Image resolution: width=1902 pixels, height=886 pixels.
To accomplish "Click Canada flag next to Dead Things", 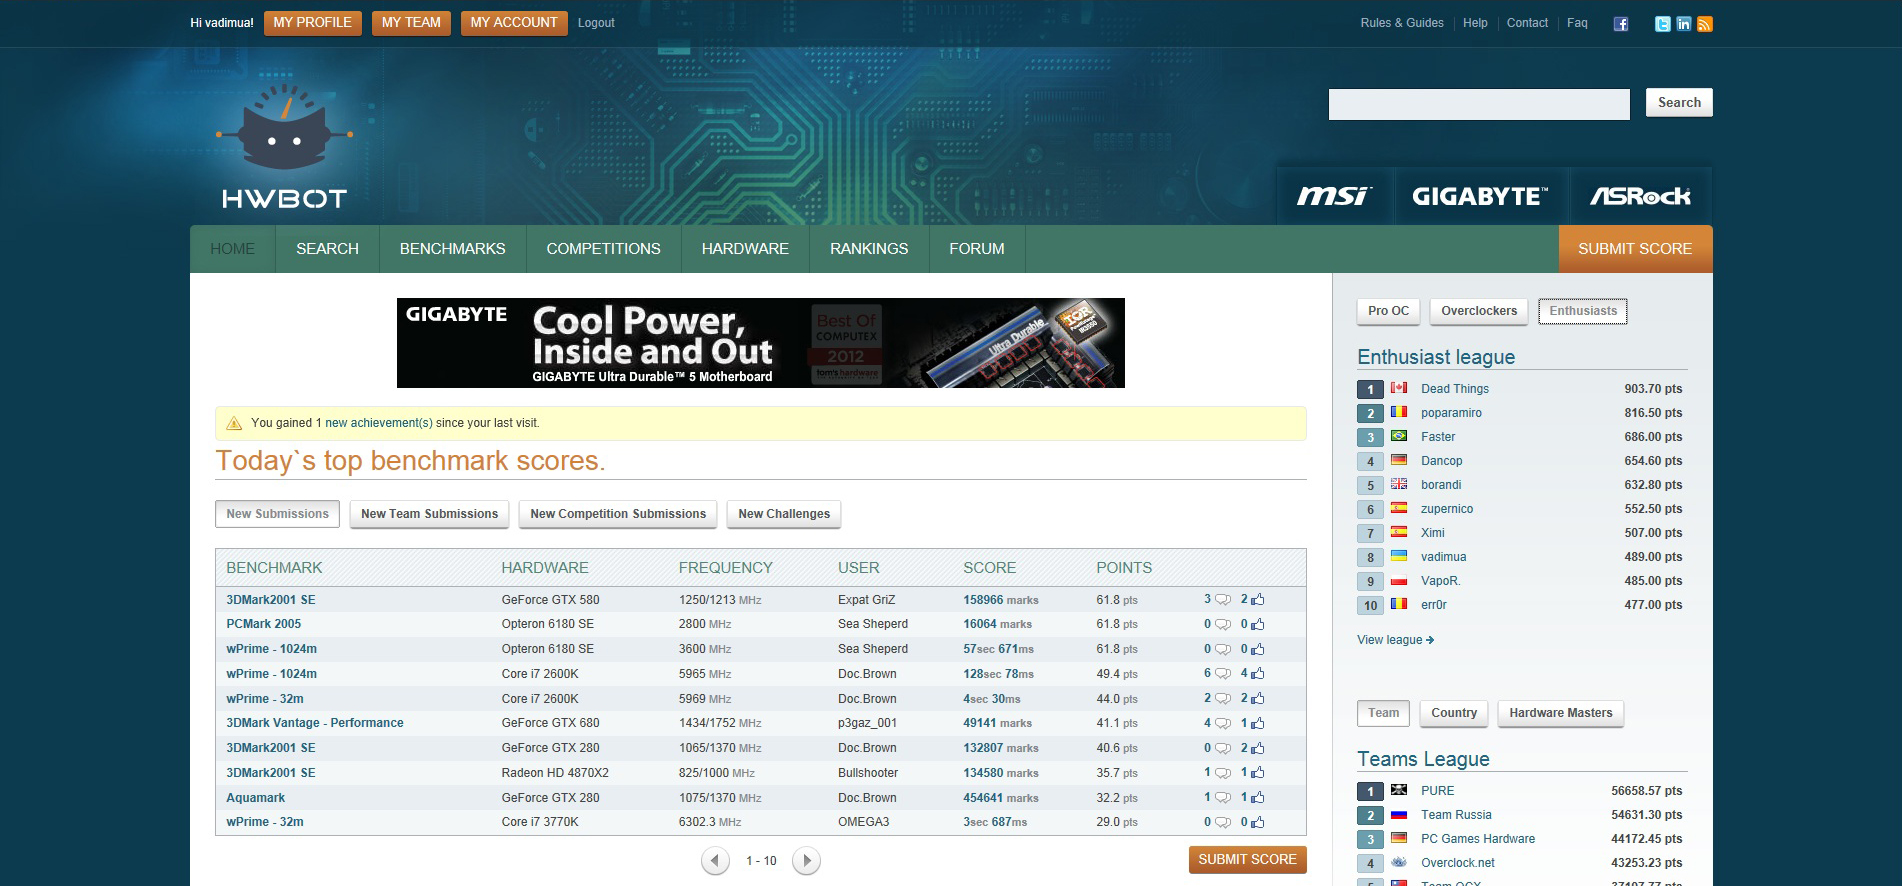I will tap(1399, 388).
